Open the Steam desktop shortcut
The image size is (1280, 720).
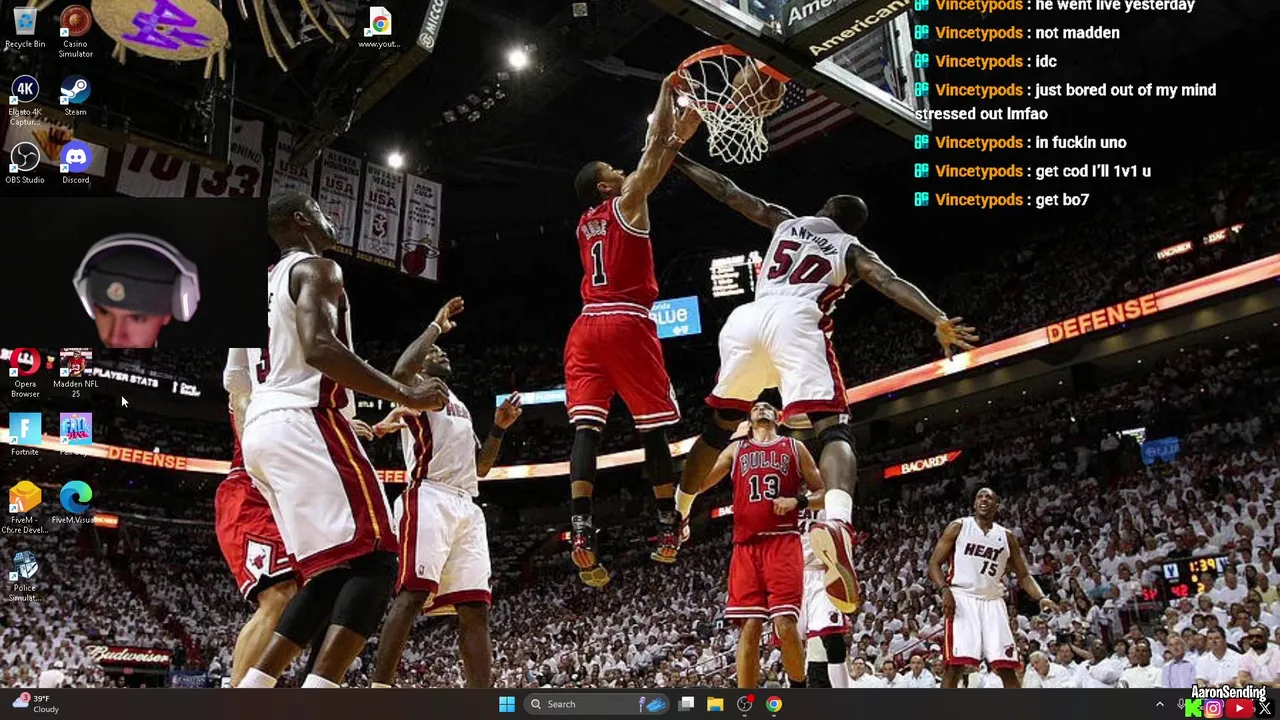pyautogui.click(x=75, y=97)
